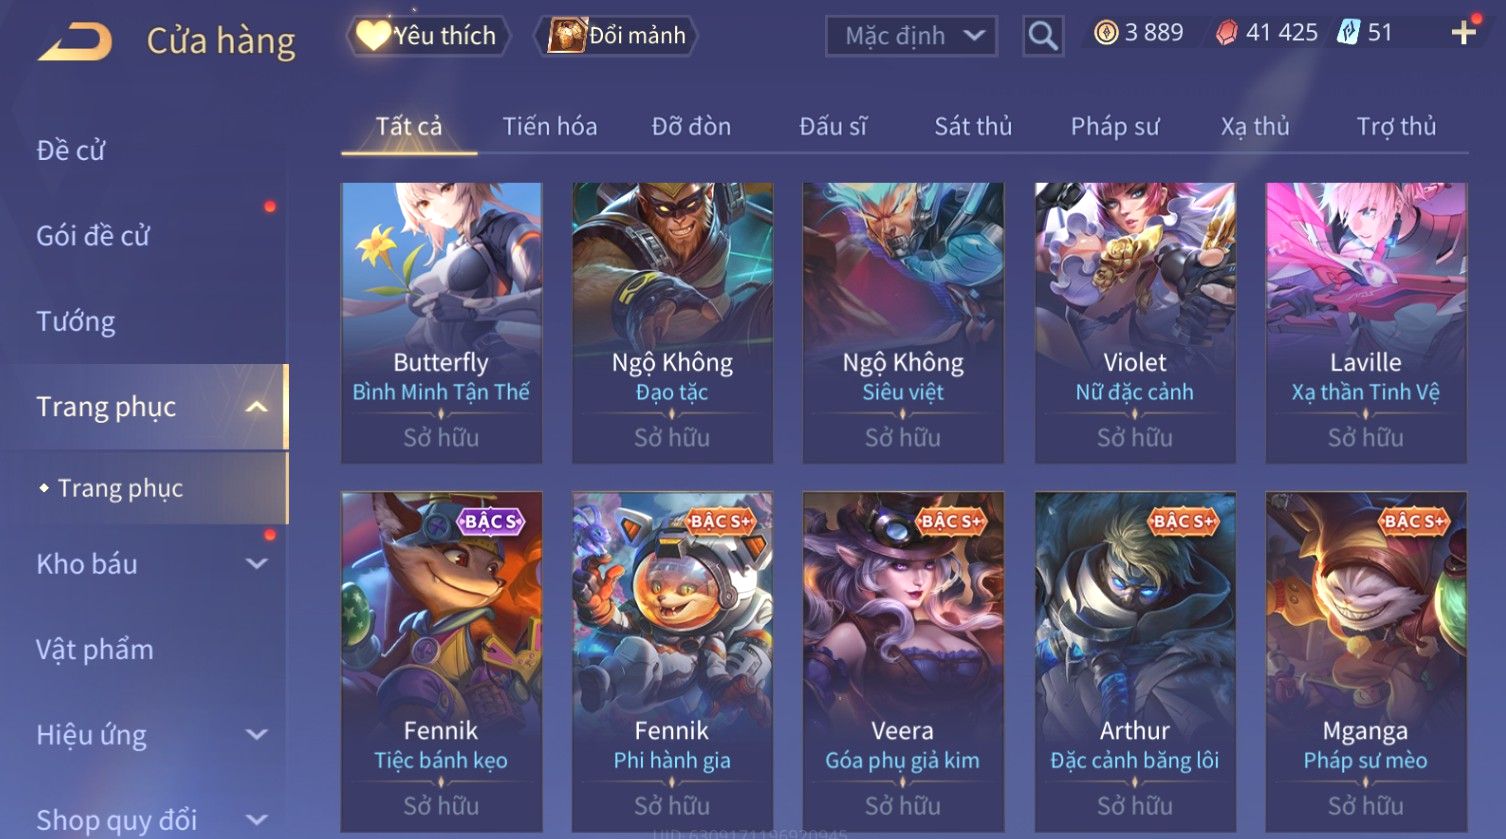1506x839 pixels.
Task: Open Veera Góa phụ giả kim skin card
Action: tap(902, 661)
